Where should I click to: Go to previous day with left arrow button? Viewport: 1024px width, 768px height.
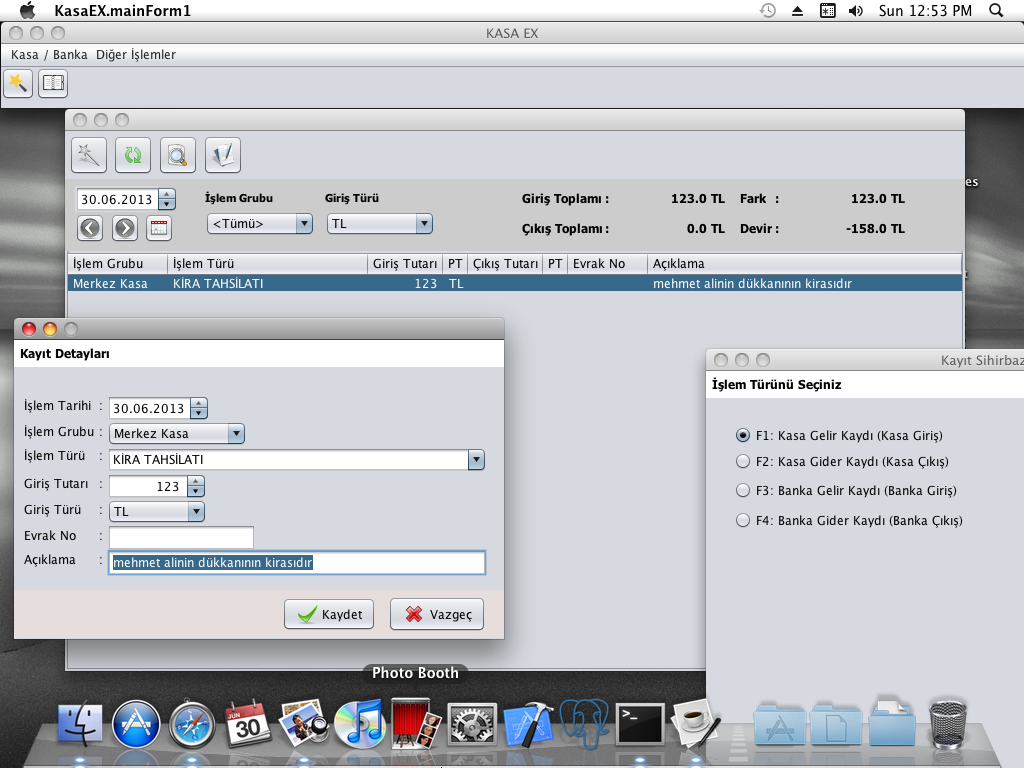click(x=90, y=228)
